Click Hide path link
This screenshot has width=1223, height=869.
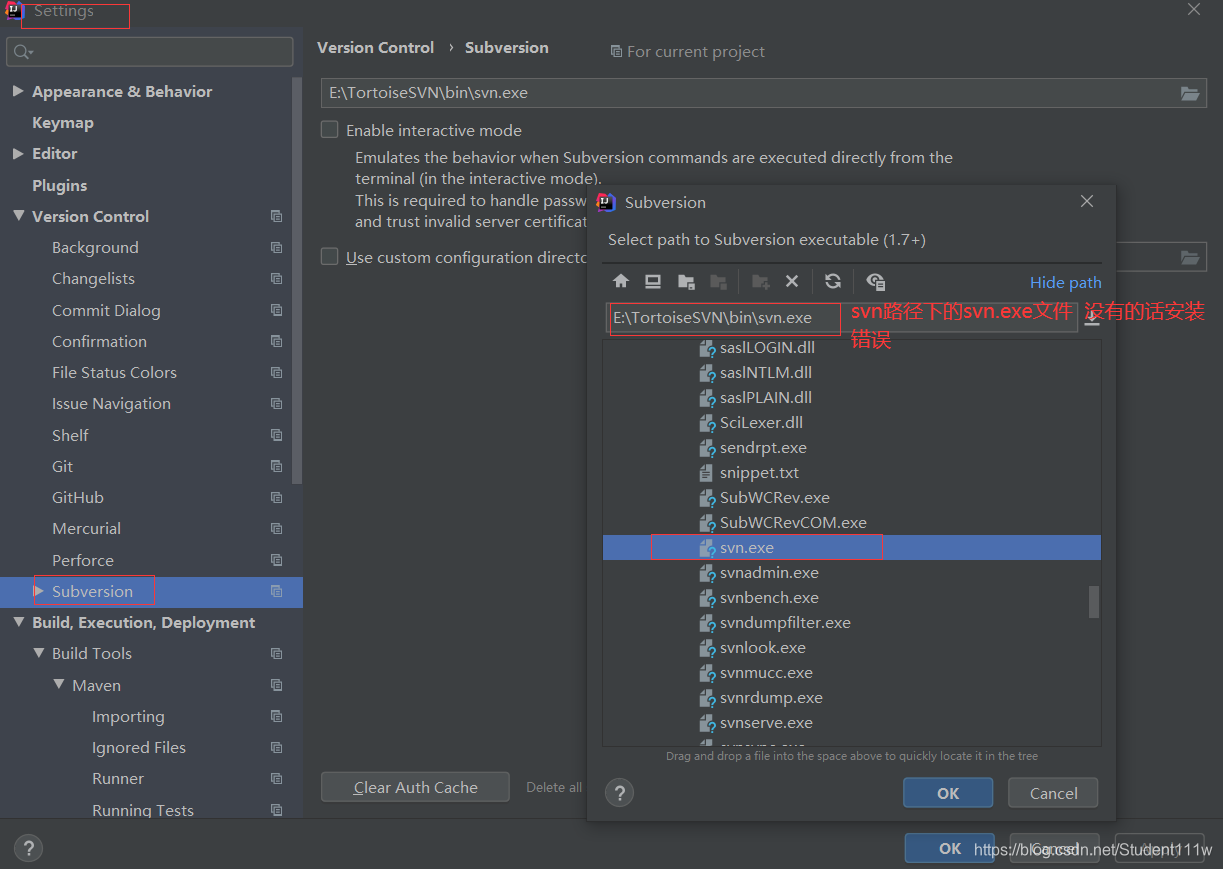(1065, 282)
